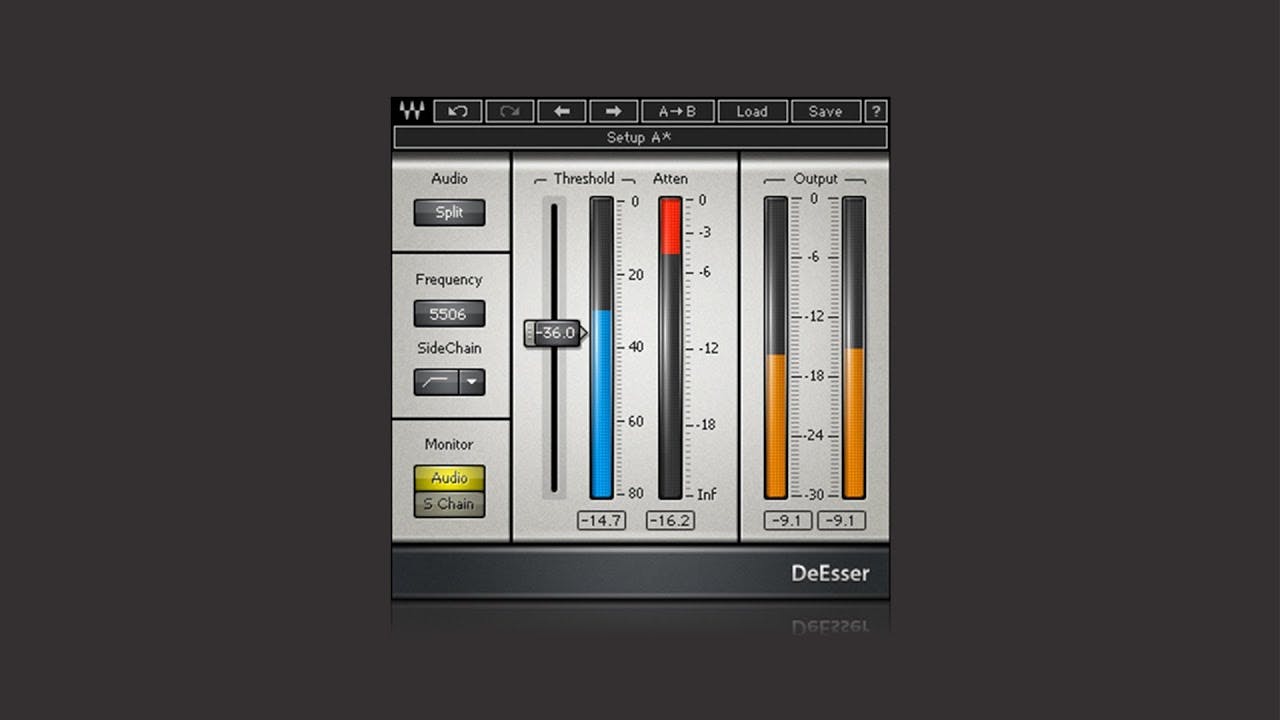Screen dimensions: 1280x720
Task: Open the Save preset menu
Action: pyautogui.click(x=825, y=111)
